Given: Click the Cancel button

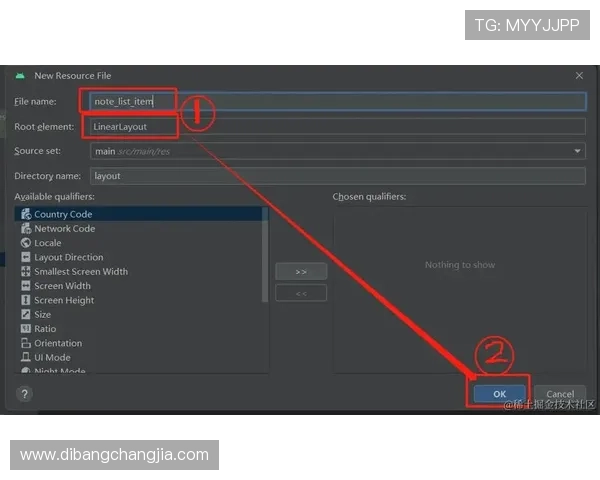Looking at the screenshot, I should (x=559, y=394).
